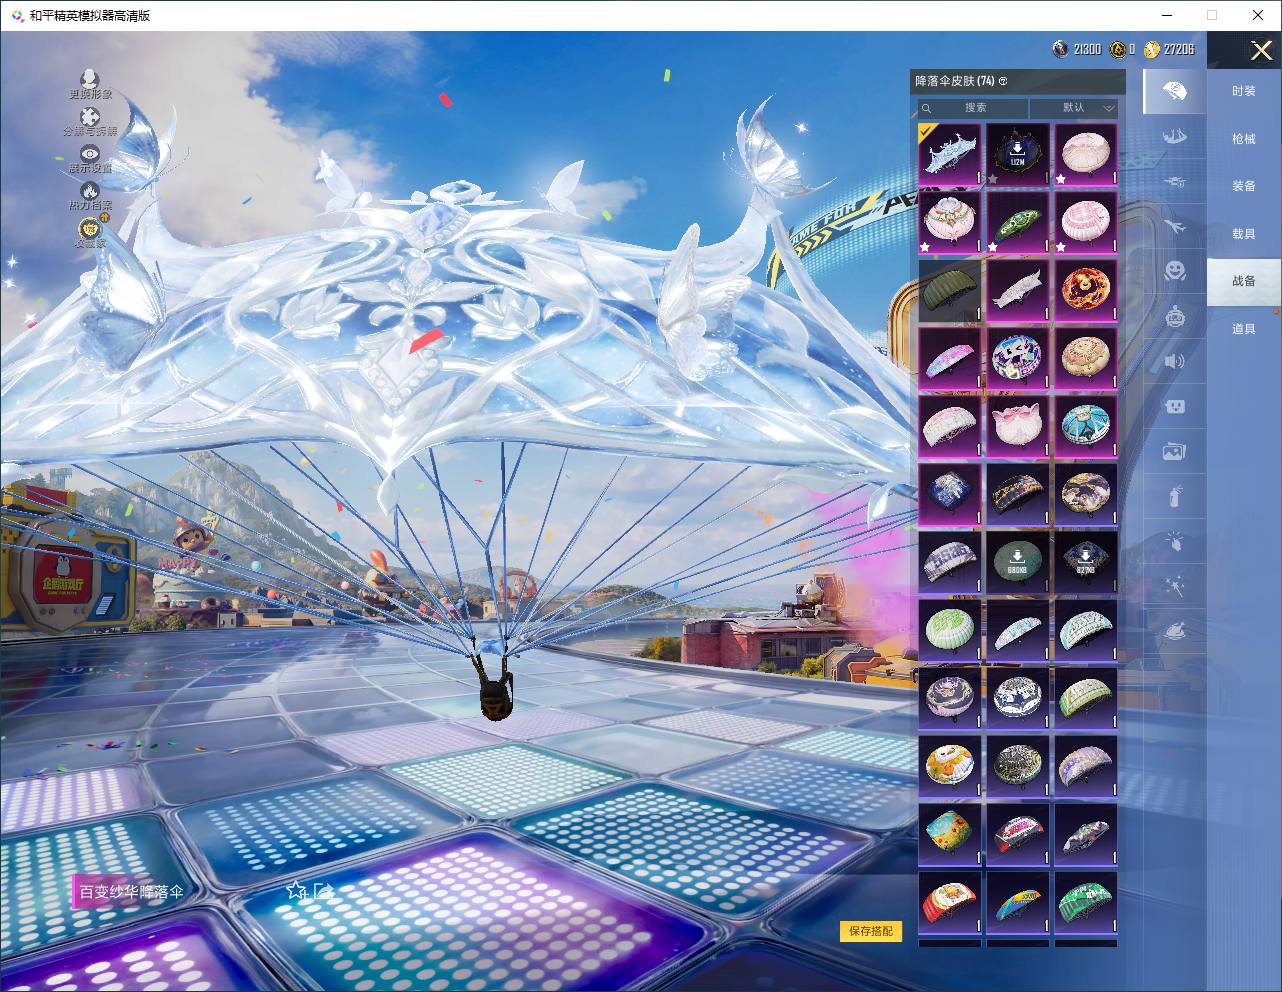
Task: Select the pink-blue pastel glider parachute
Action: coord(950,359)
